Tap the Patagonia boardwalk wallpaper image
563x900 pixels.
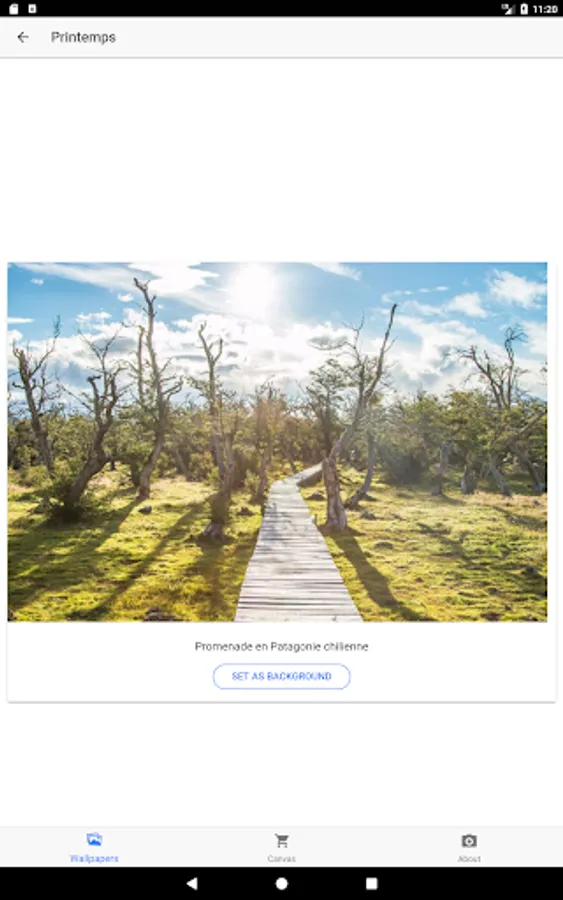click(277, 442)
